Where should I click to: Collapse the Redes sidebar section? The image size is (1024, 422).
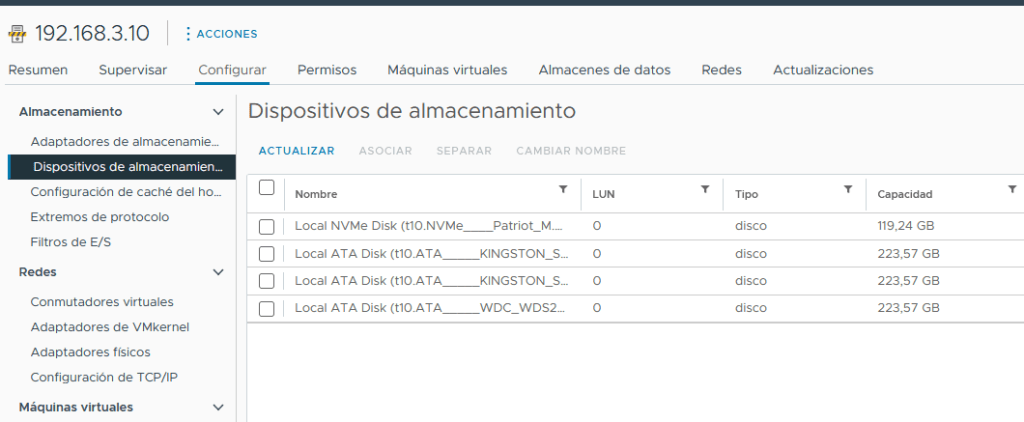[219, 272]
